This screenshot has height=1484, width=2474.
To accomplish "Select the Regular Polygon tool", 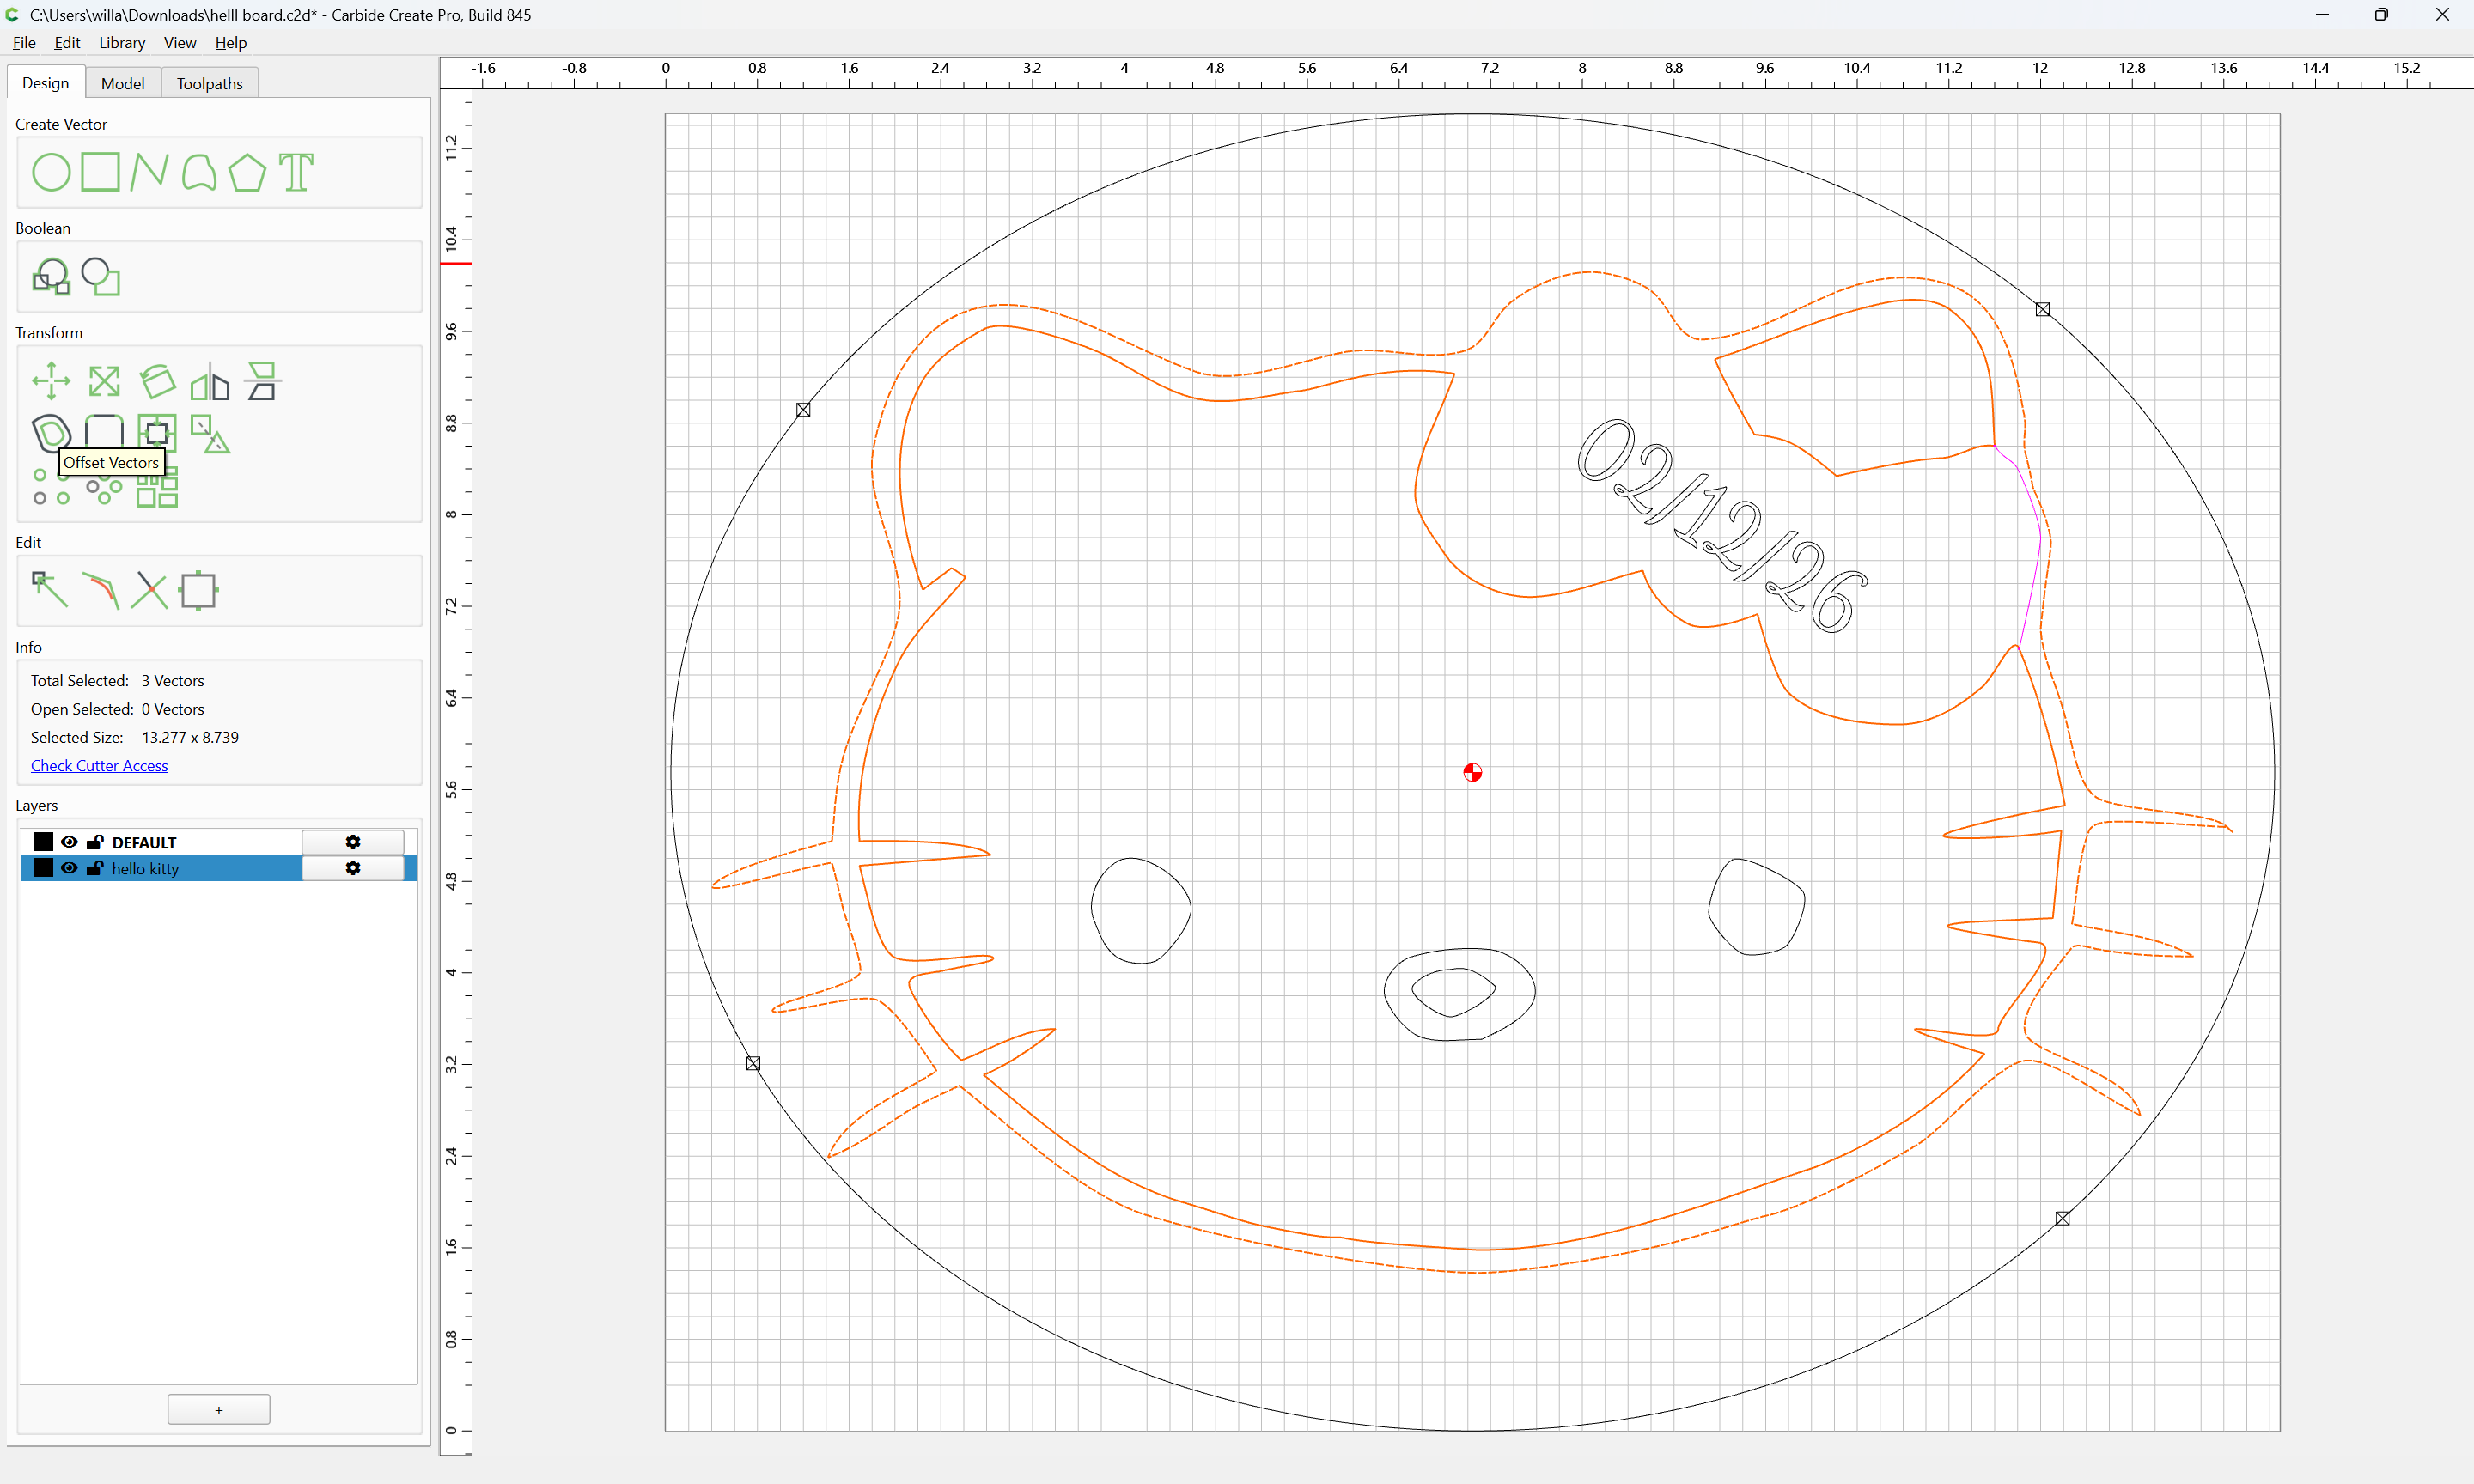I will tap(247, 172).
